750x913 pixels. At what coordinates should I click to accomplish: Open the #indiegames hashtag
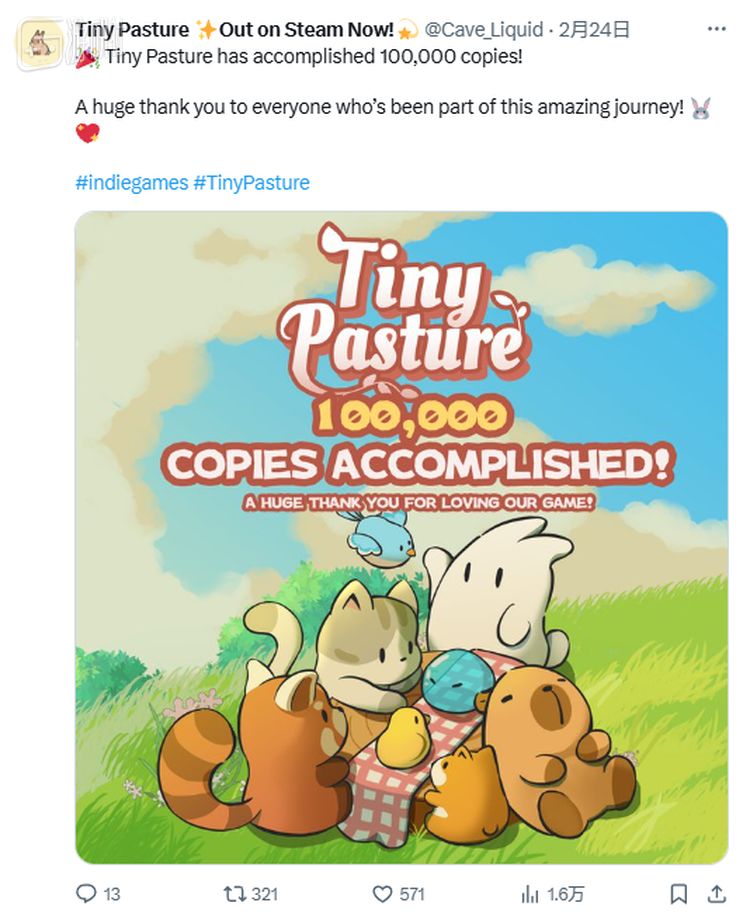click(x=131, y=182)
